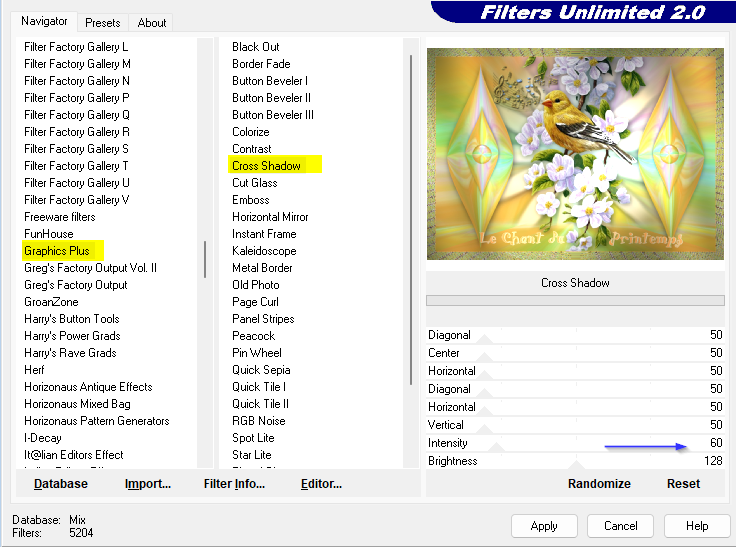
Task: Select the I-Decay category
Action: 43,438
